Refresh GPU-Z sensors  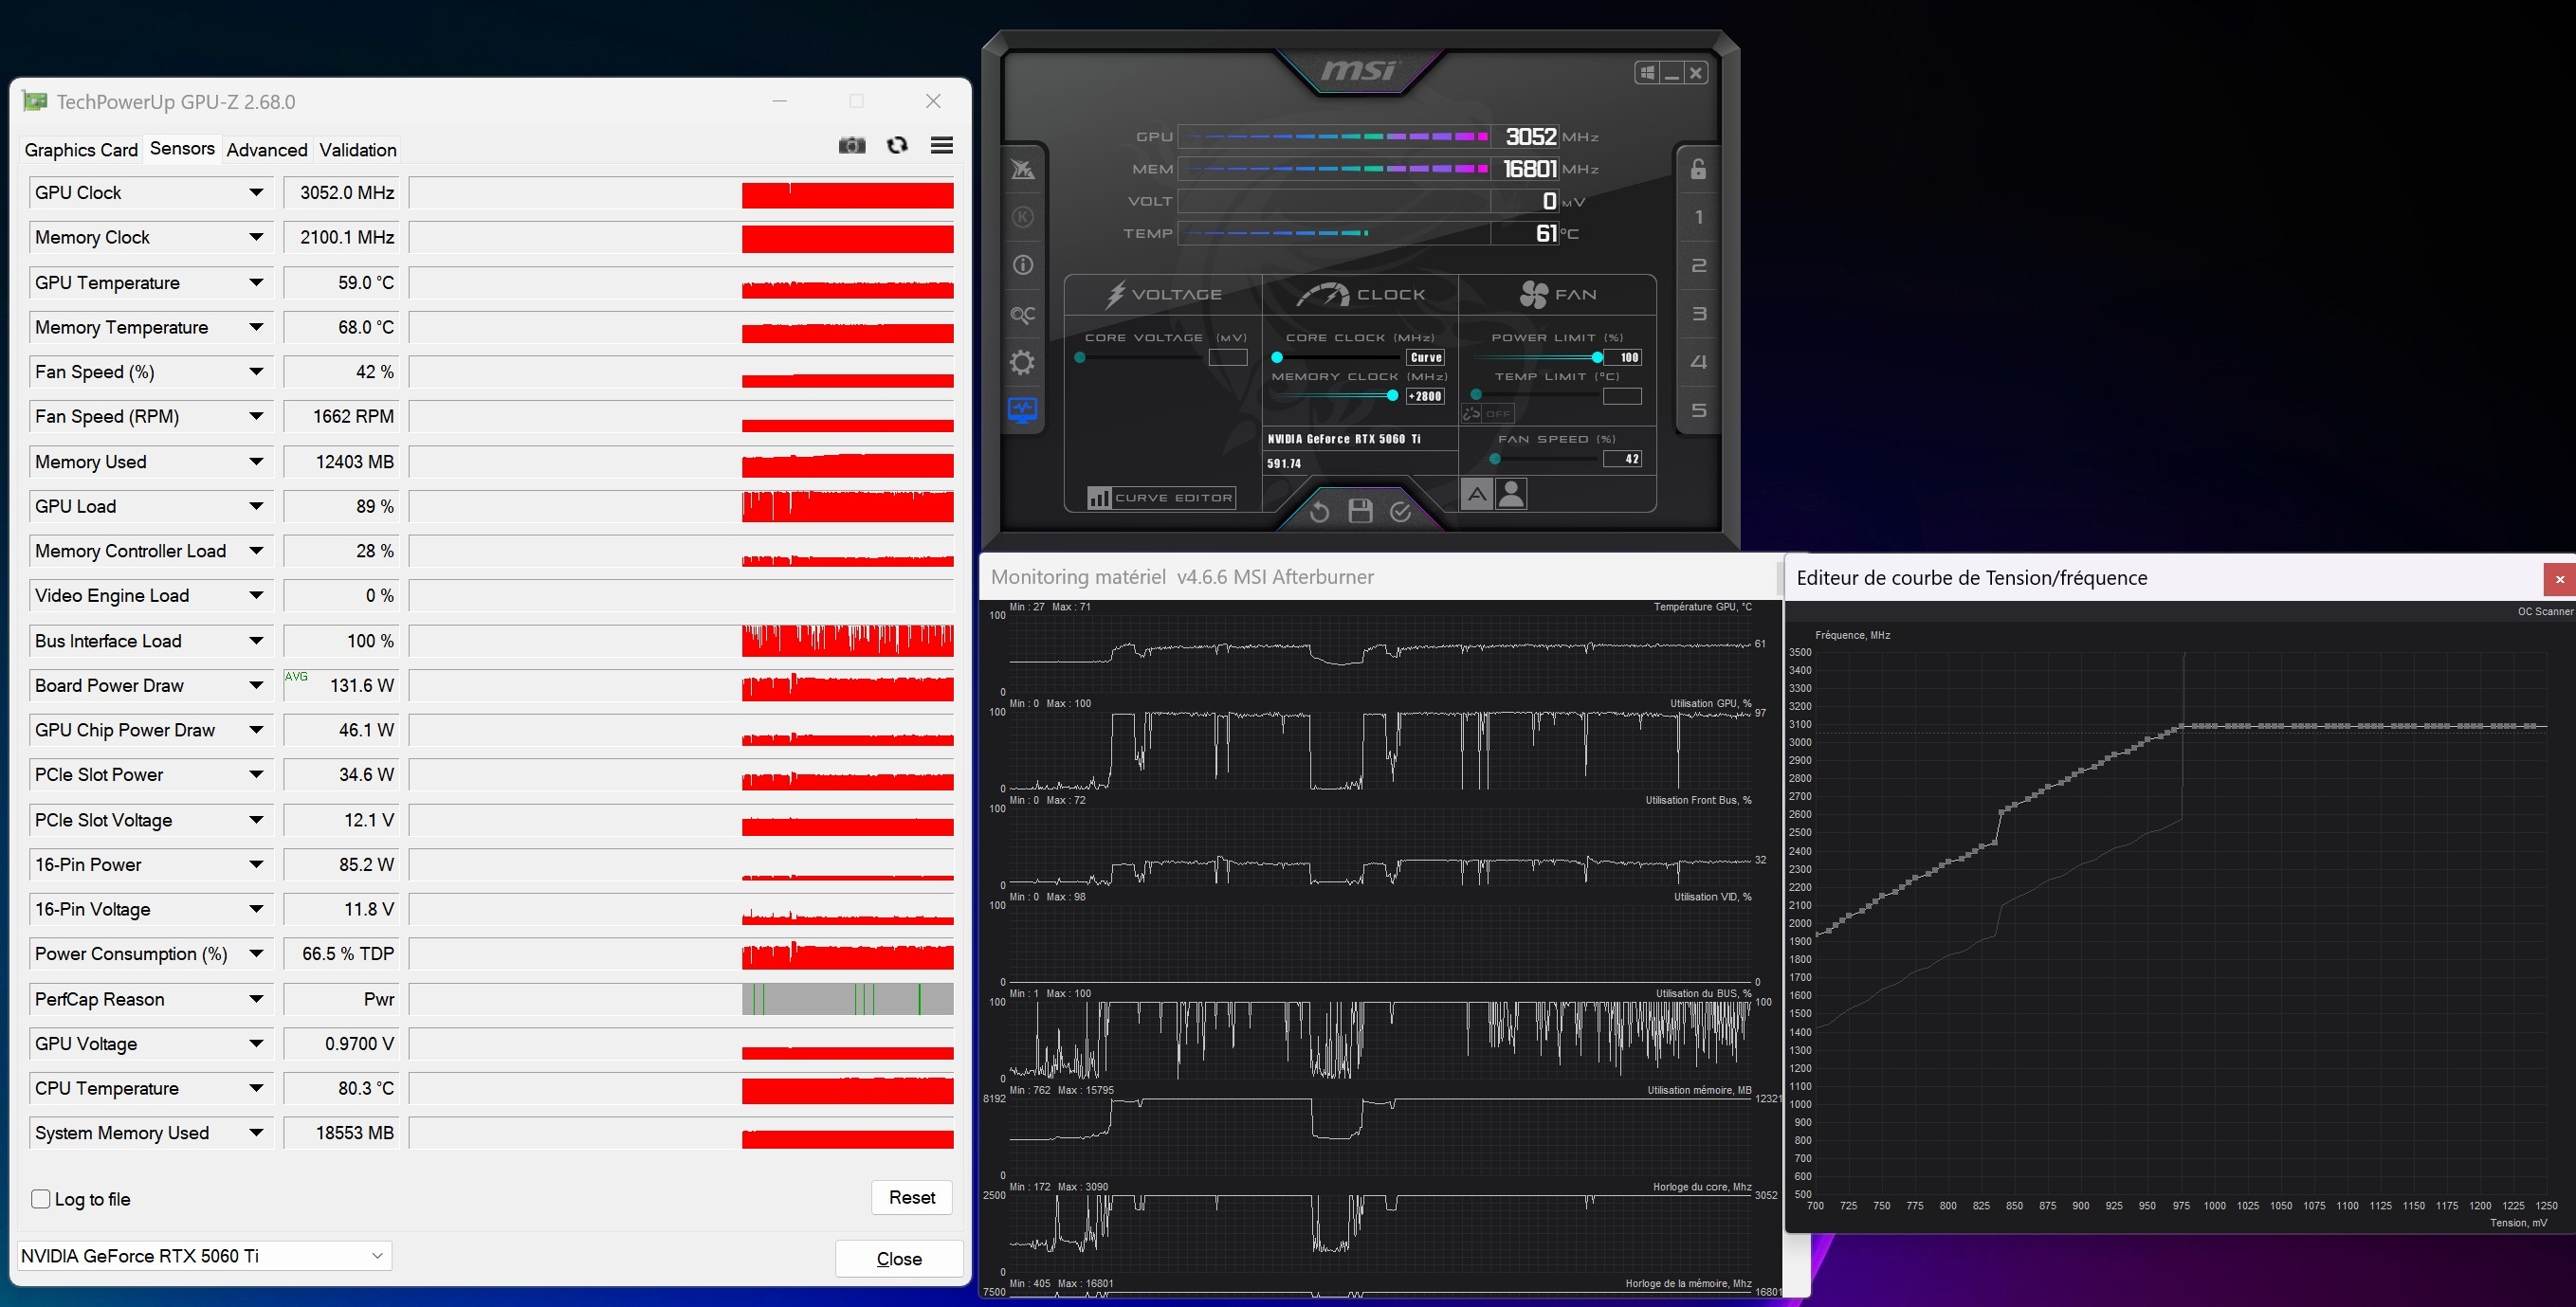(897, 146)
